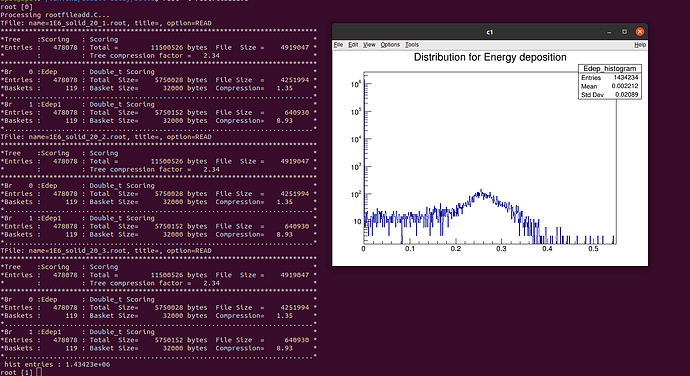Click the 10^3 label on the y-axis
This screenshot has height=376, width=690.
(x=356, y=167)
